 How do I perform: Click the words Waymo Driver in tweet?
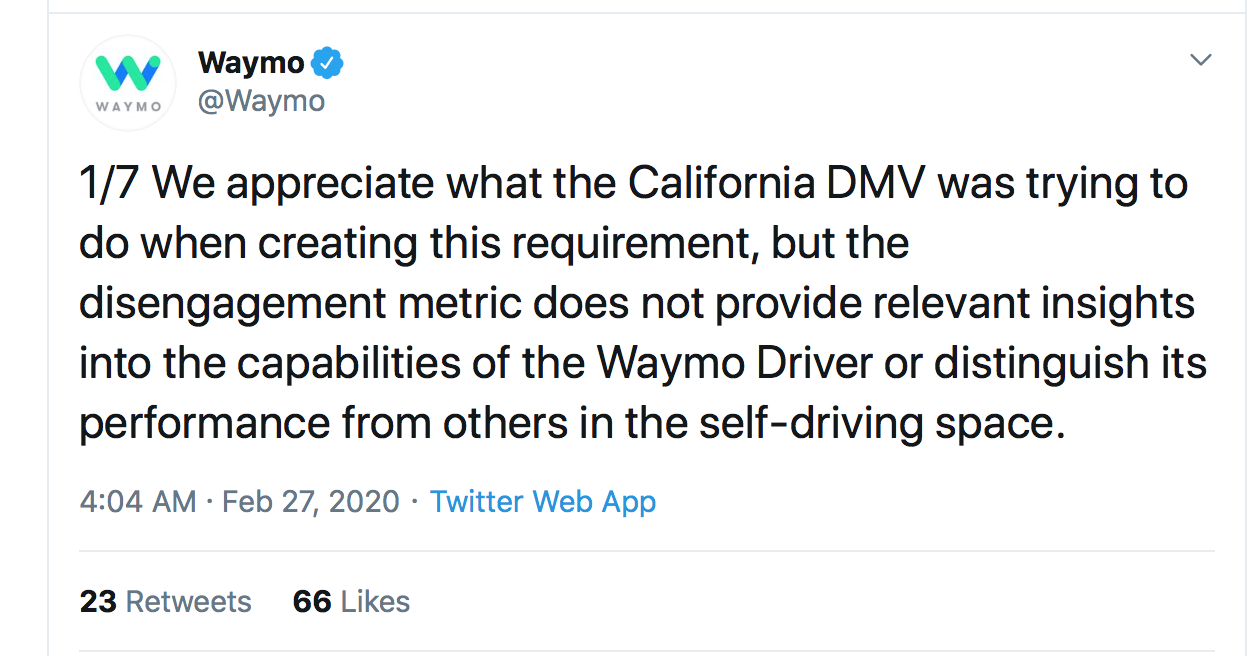point(736,363)
